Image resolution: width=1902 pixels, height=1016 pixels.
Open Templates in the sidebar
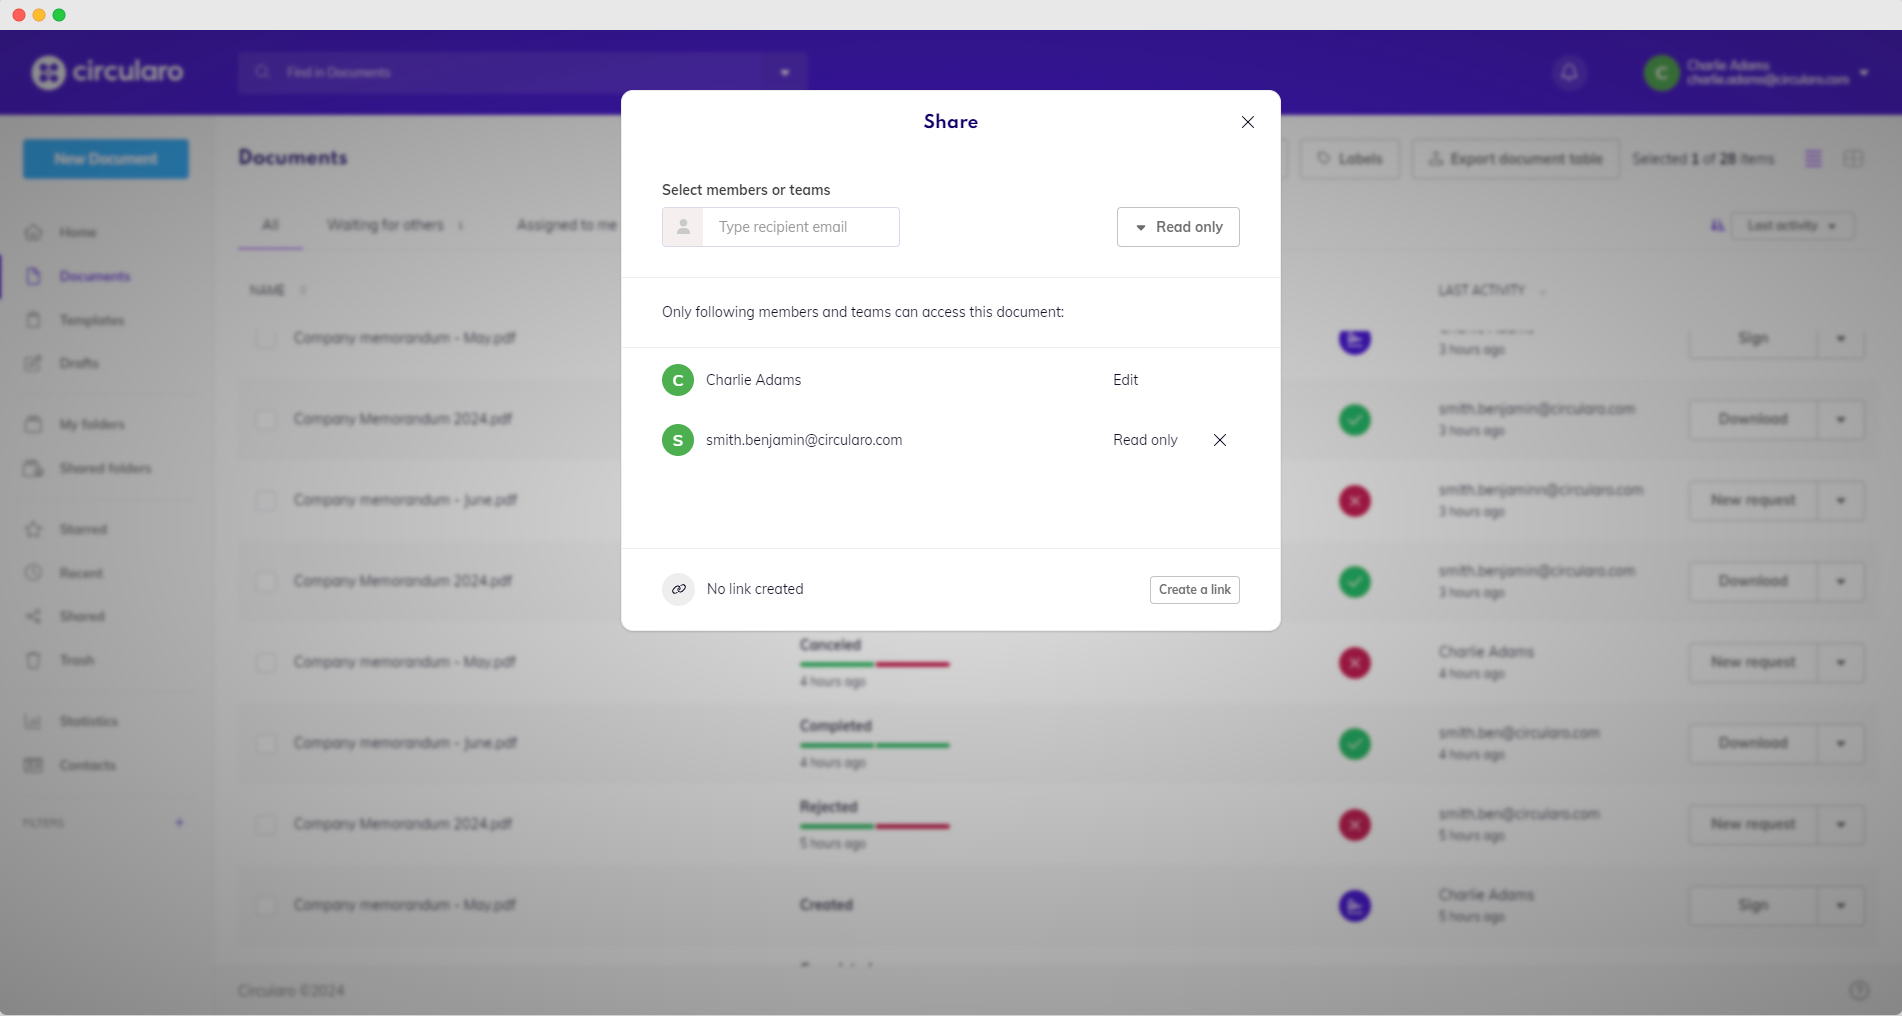click(x=91, y=320)
